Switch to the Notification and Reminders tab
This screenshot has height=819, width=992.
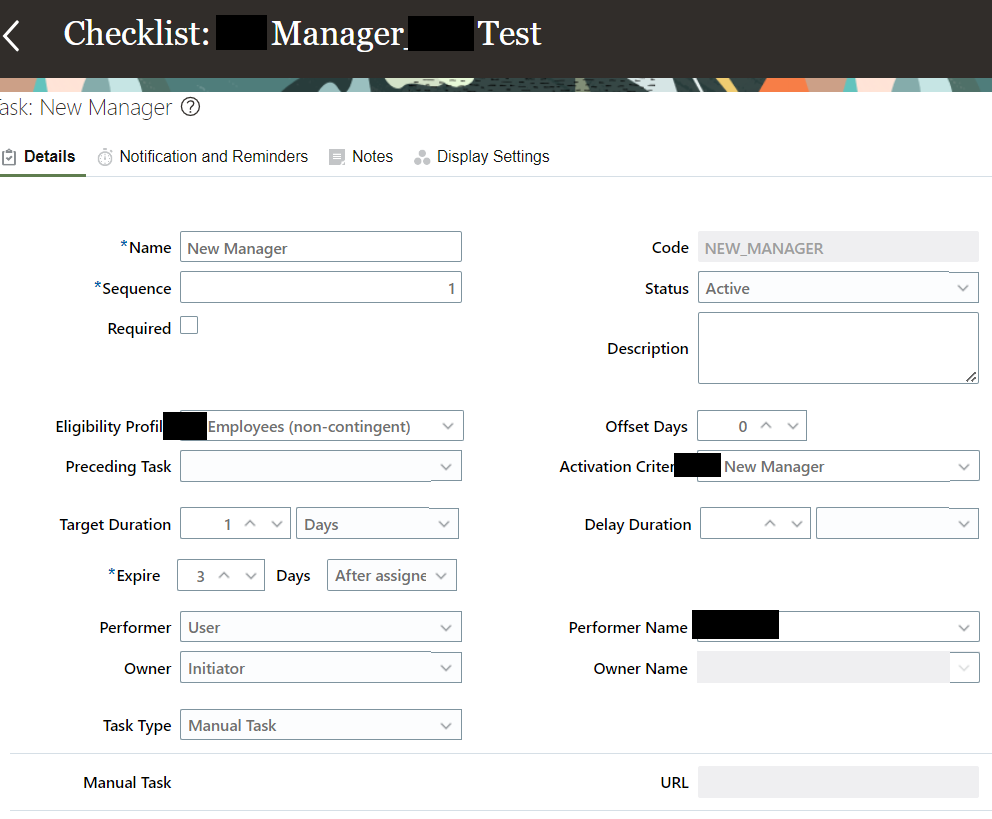(x=213, y=156)
